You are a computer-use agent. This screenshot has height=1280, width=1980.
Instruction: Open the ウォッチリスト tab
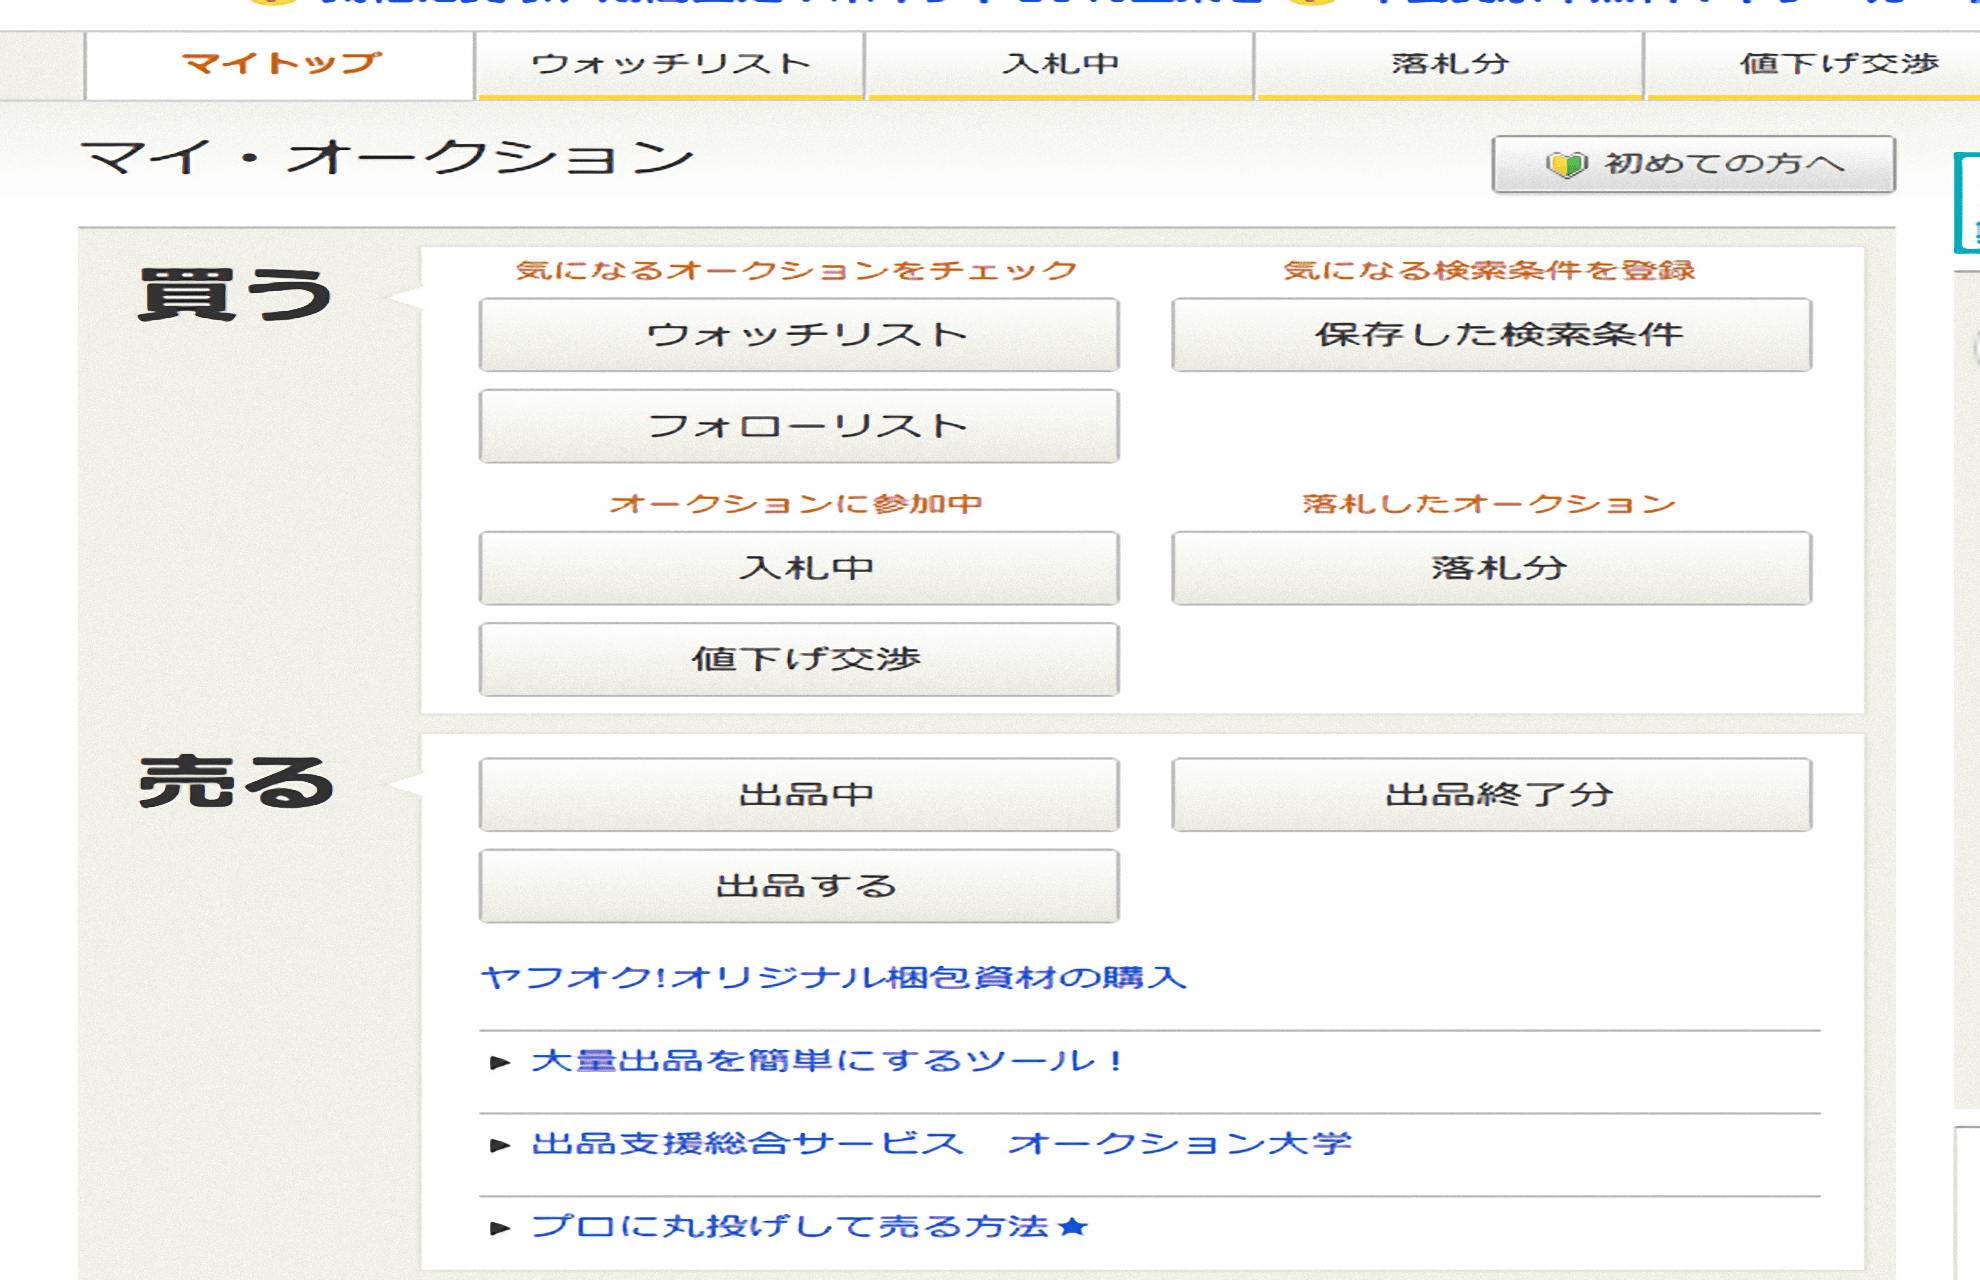click(x=670, y=64)
